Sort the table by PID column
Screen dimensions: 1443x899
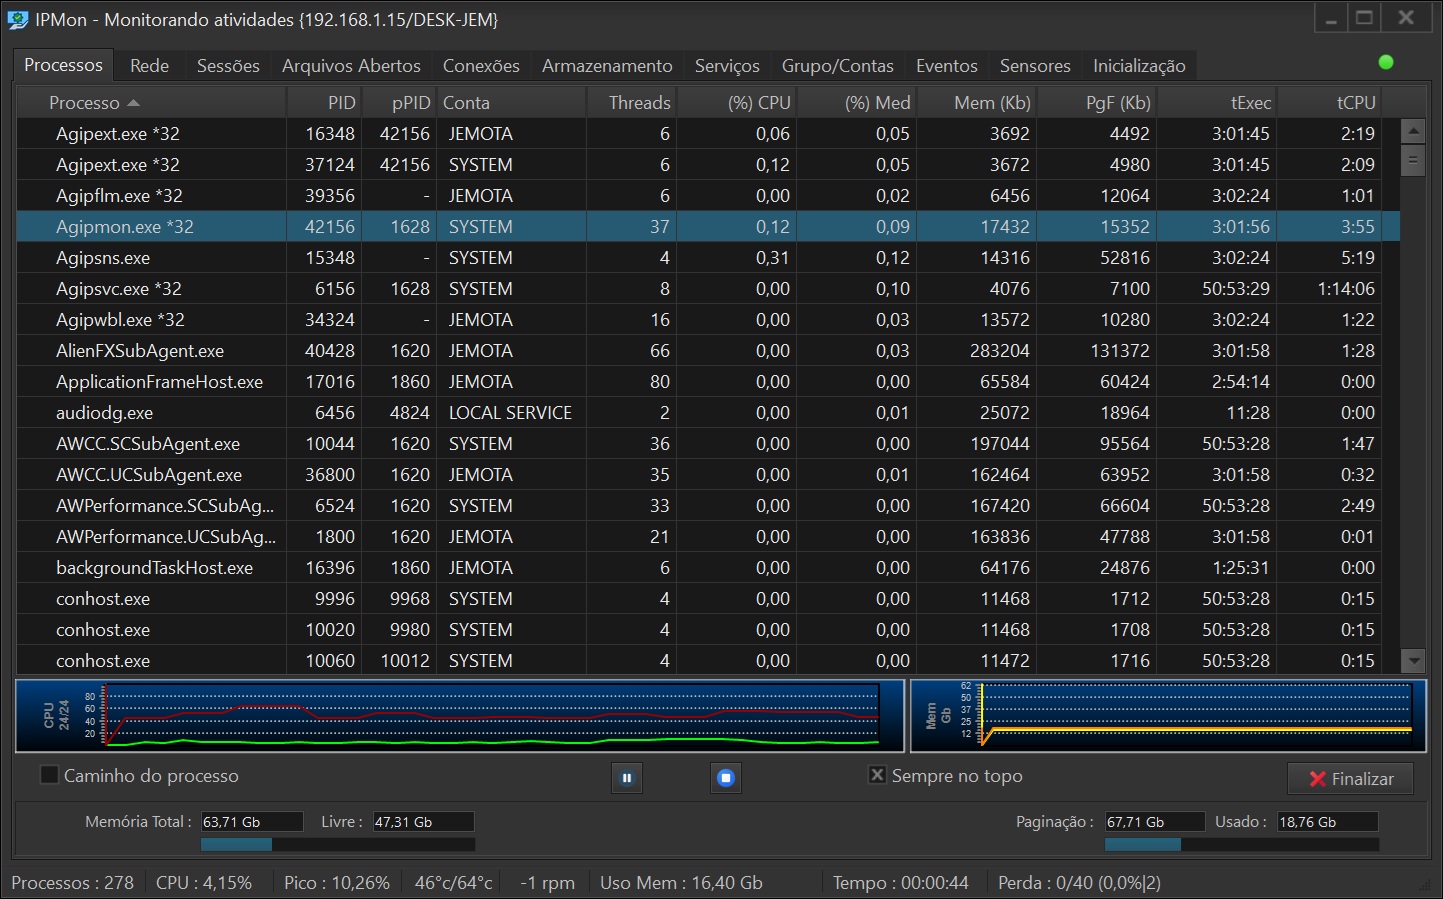tap(324, 102)
